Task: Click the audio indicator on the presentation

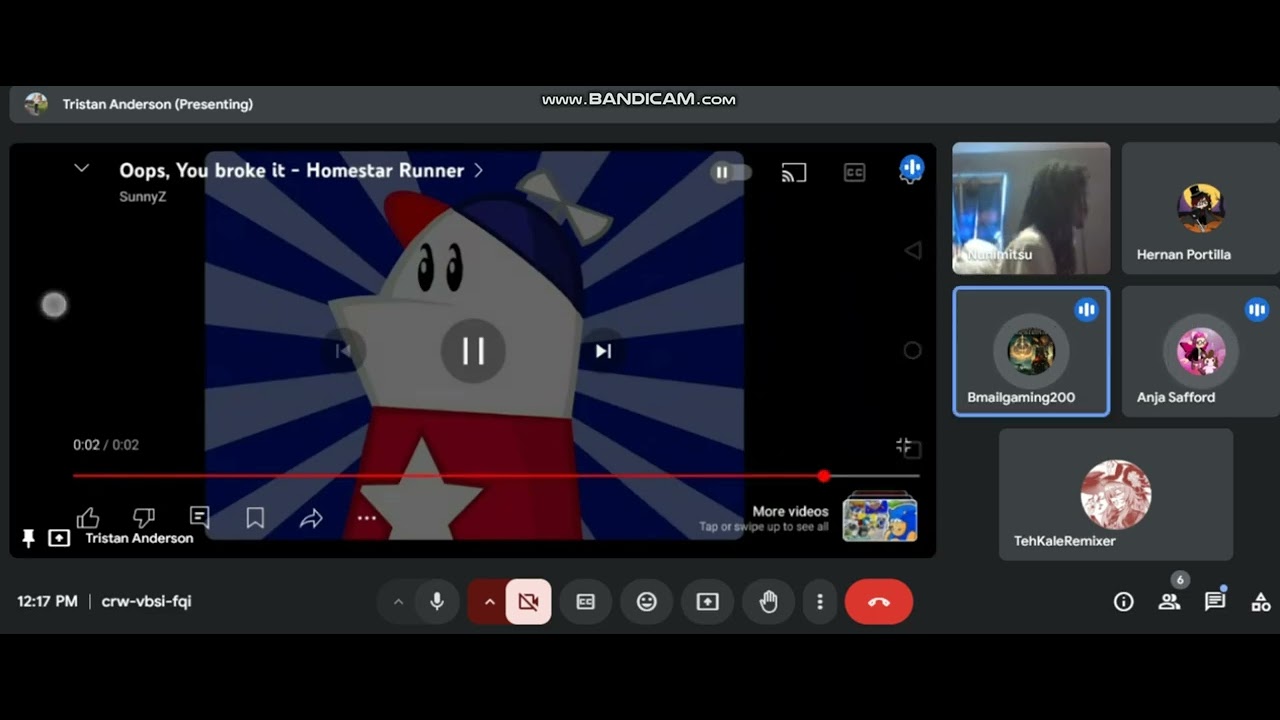Action: [911, 168]
